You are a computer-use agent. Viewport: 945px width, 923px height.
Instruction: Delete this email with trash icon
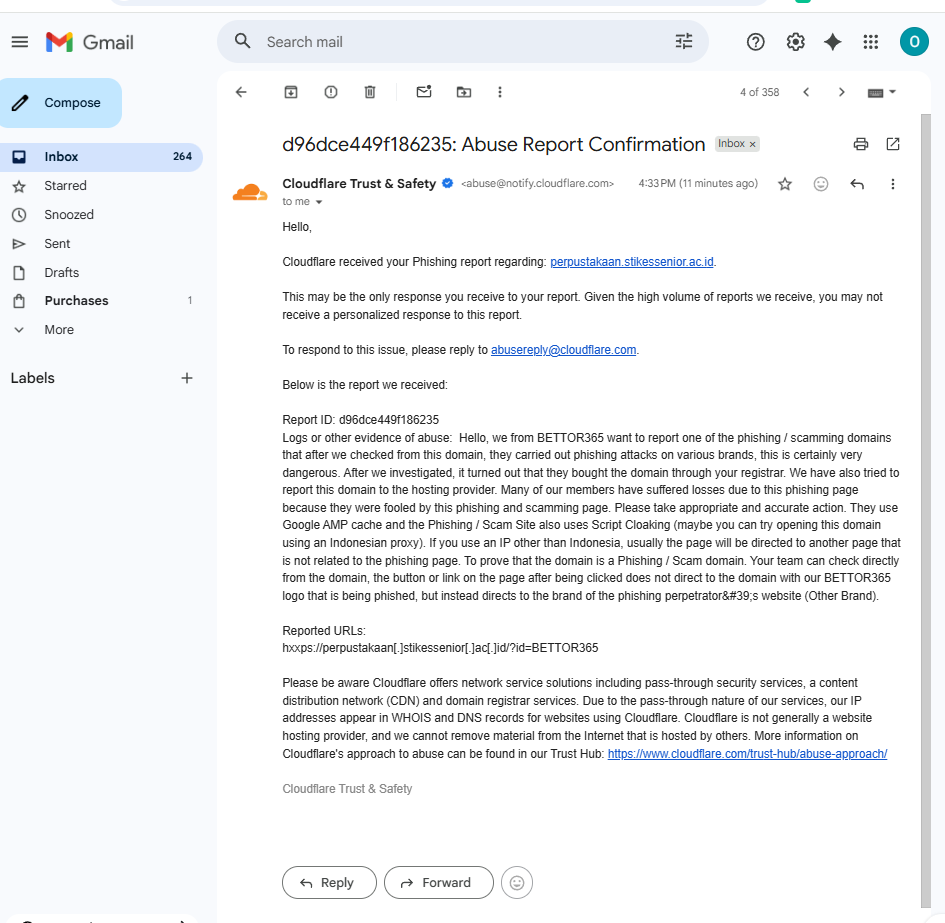click(x=370, y=92)
